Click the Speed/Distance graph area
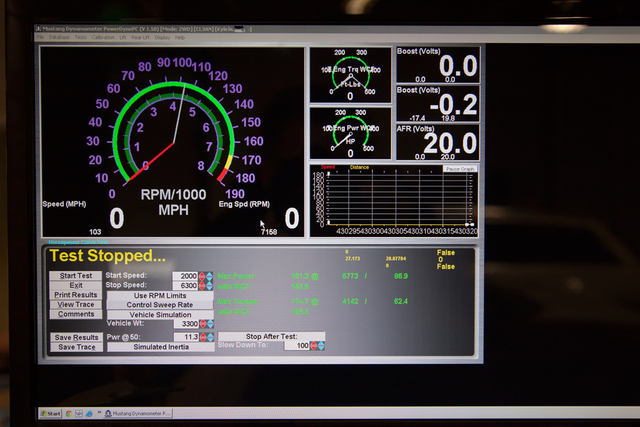The width and height of the screenshot is (640, 427). 394,201
